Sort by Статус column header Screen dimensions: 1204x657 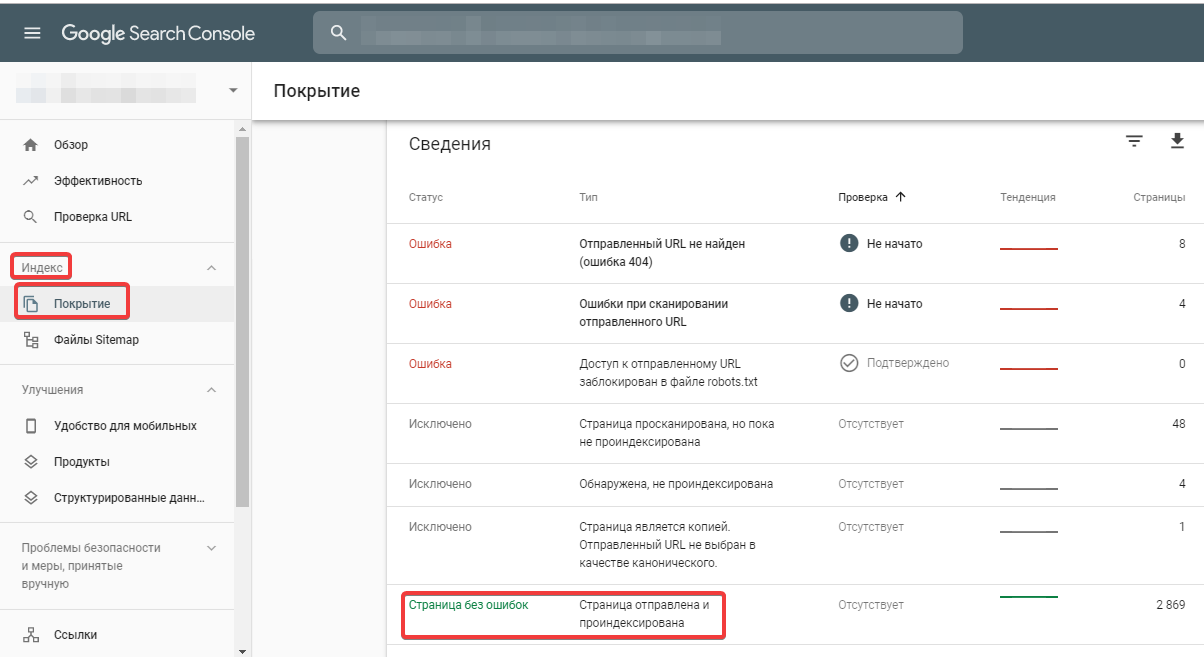point(426,198)
